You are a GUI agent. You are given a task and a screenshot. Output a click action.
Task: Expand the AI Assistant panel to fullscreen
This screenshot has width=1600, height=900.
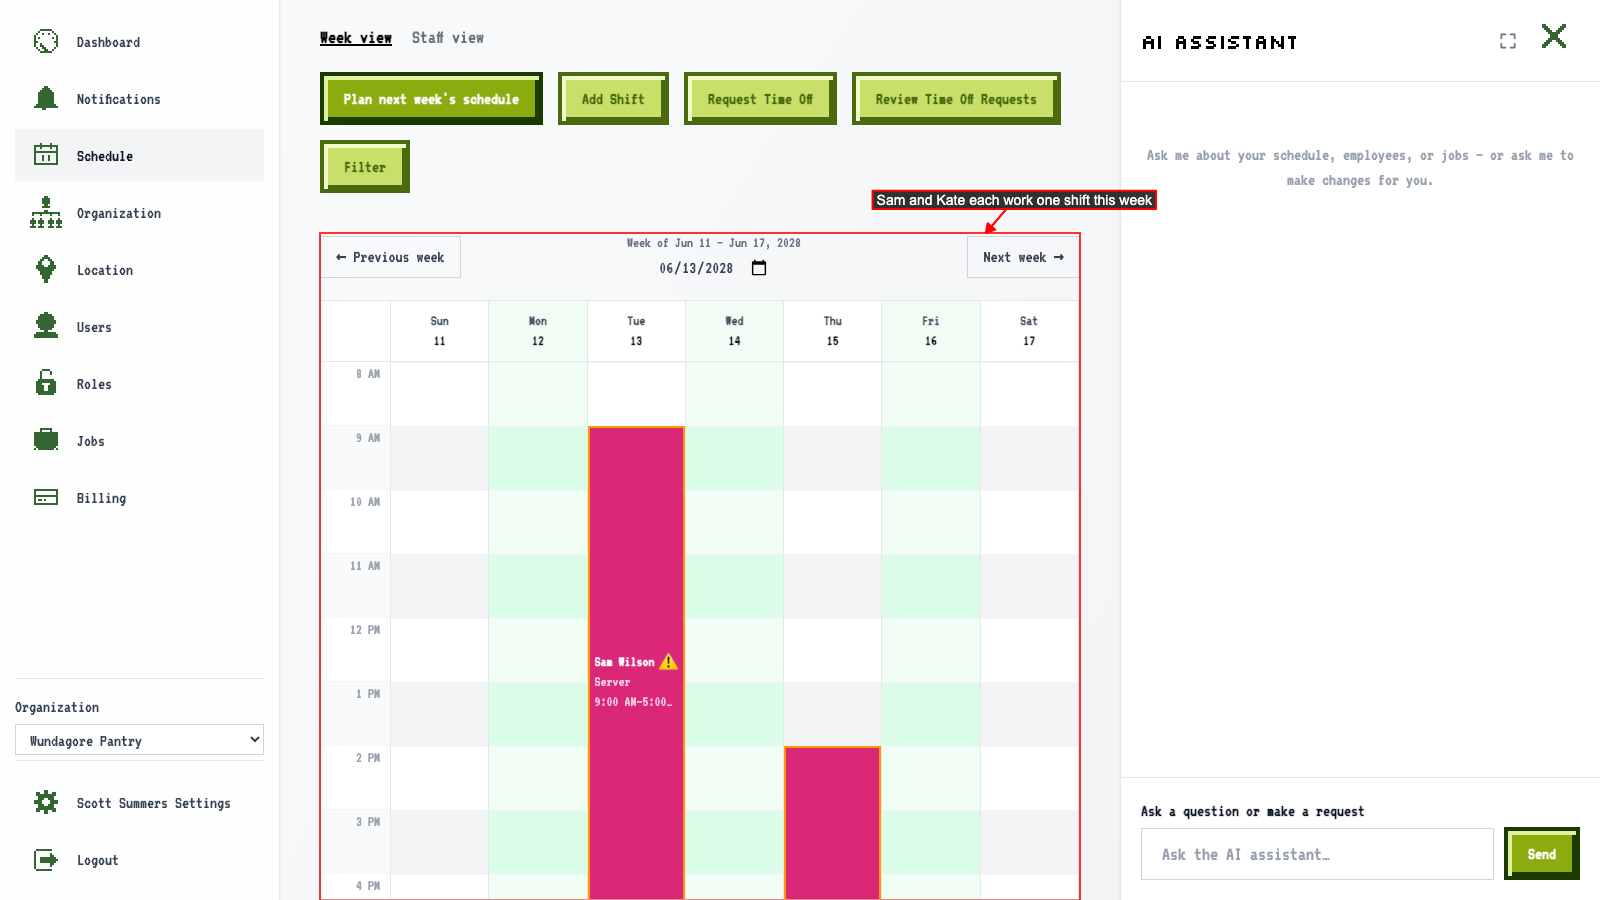(1508, 41)
